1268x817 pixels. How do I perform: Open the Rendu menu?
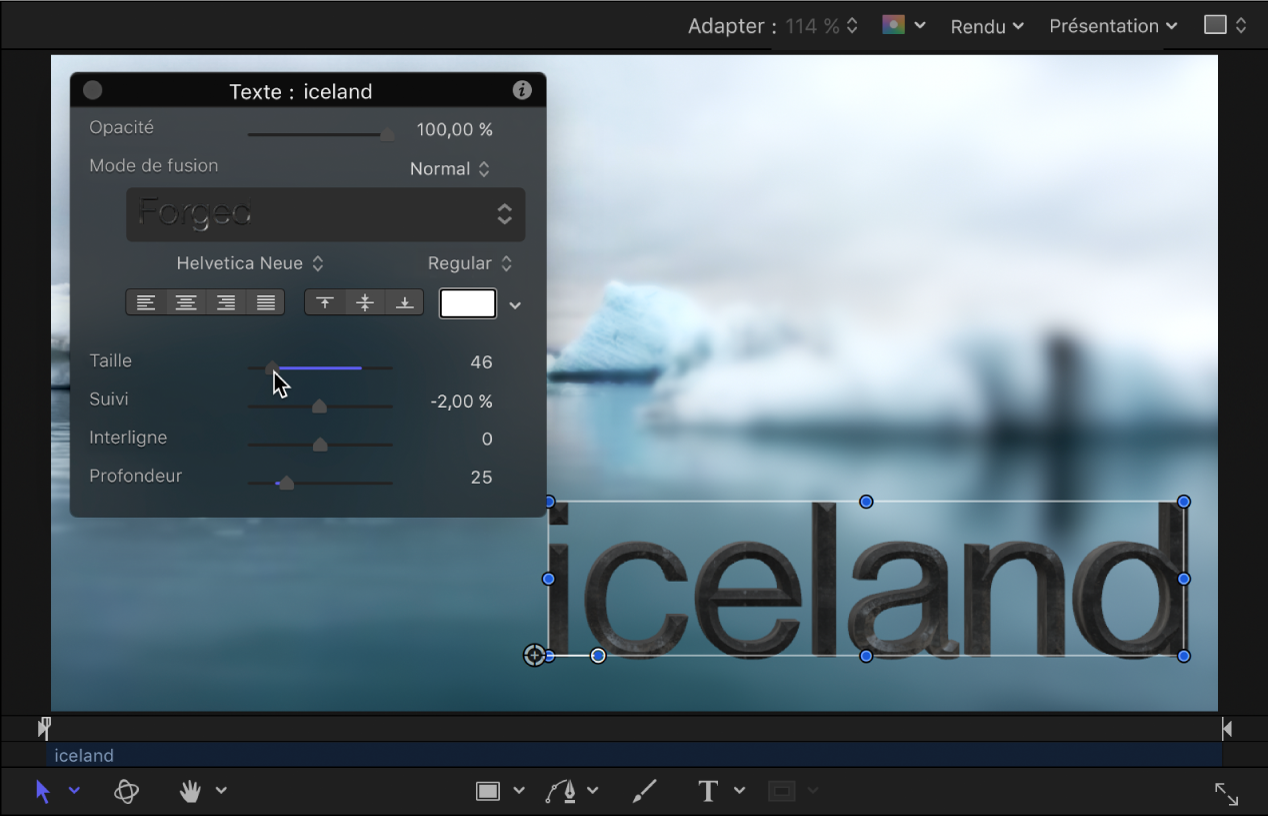click(987, 26)
